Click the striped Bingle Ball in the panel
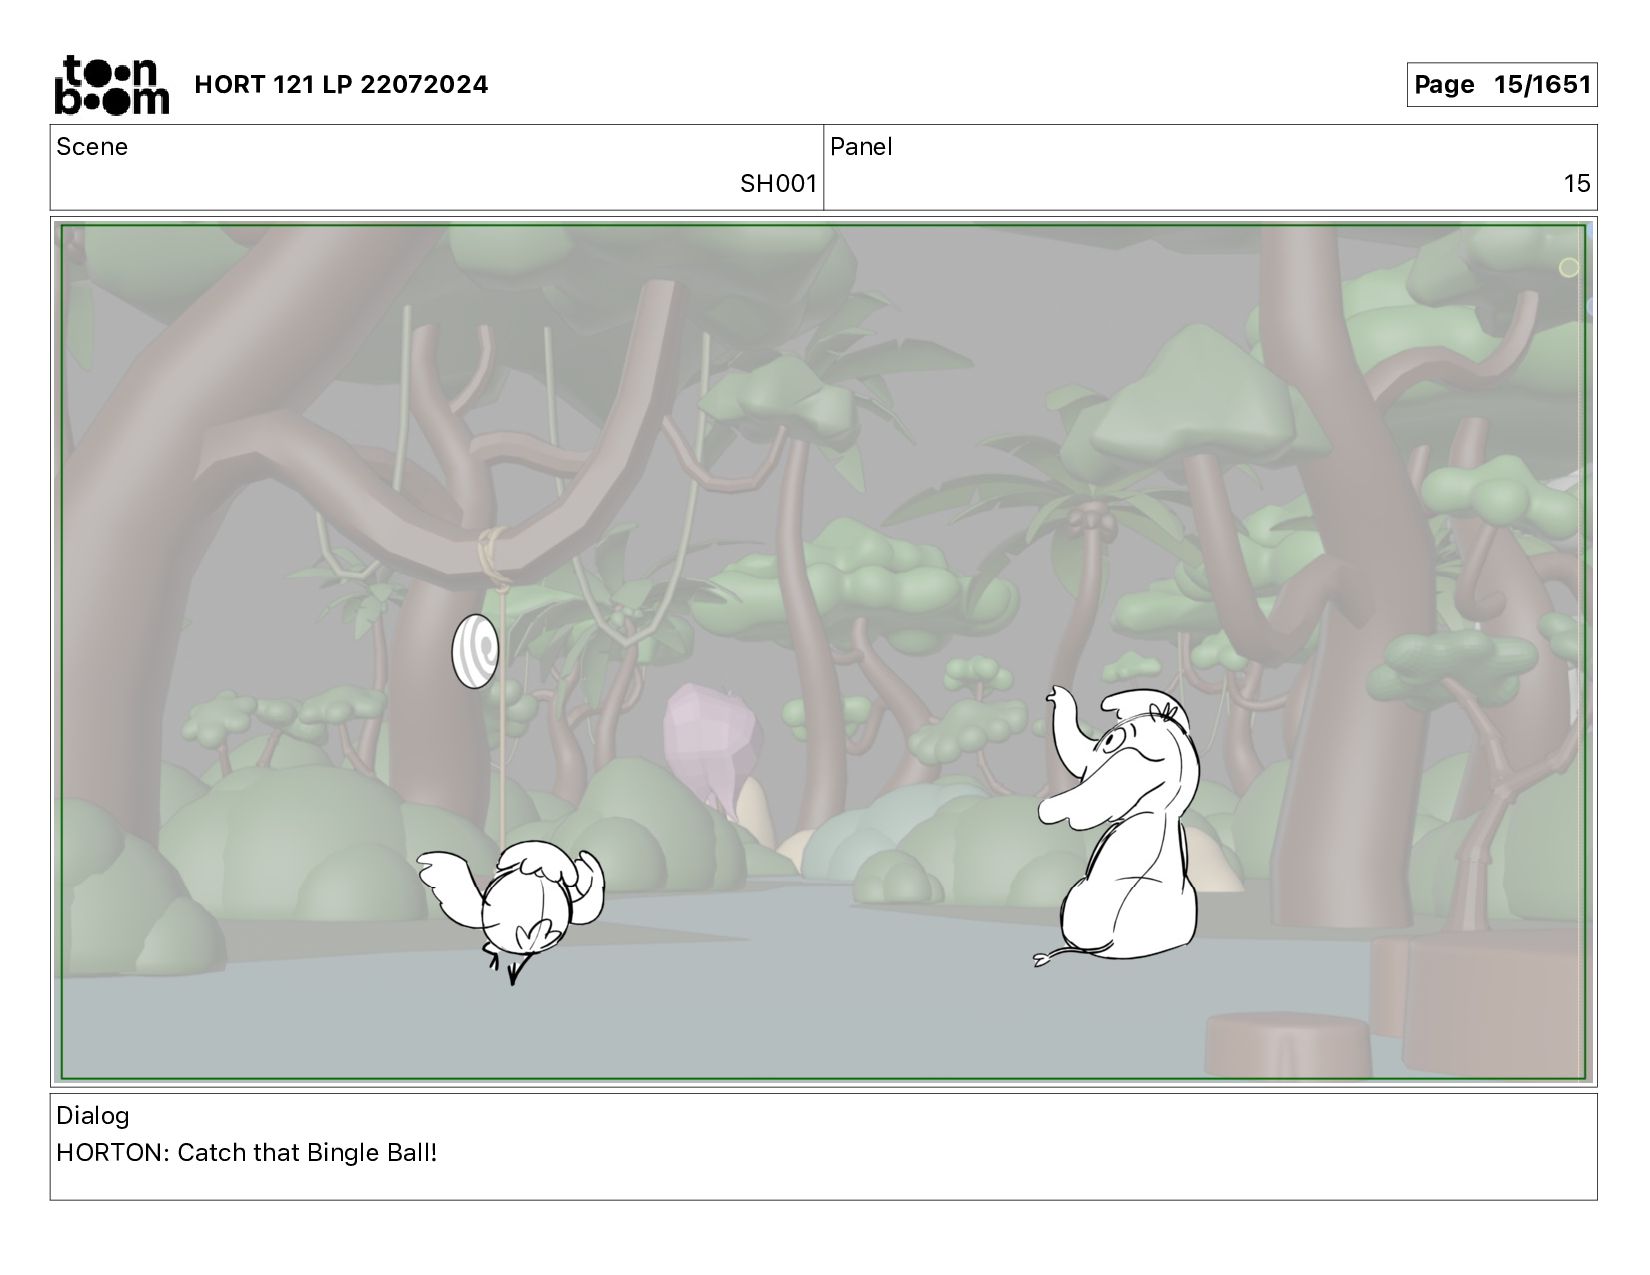The width and height of the screenshot is (1650, 1275). pyautogui.click(x=474, y=651)
